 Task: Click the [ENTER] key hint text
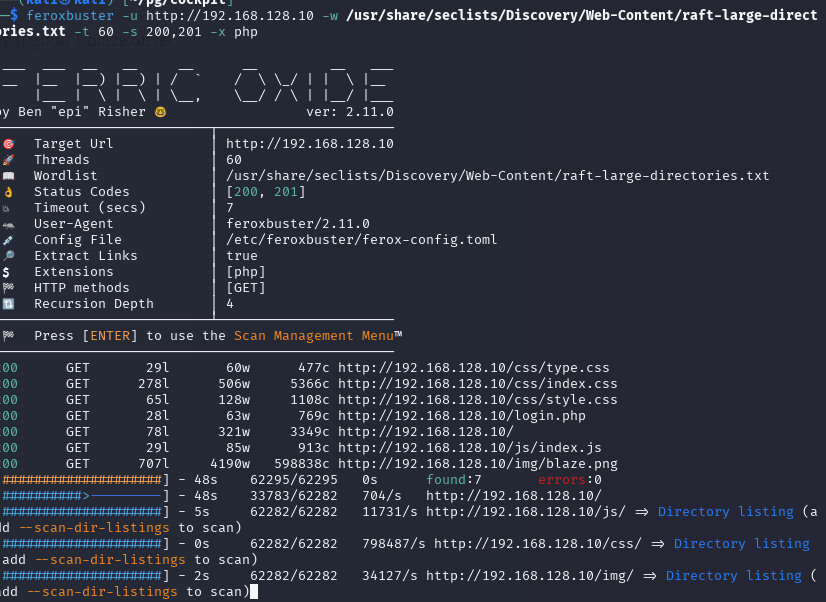110,335
